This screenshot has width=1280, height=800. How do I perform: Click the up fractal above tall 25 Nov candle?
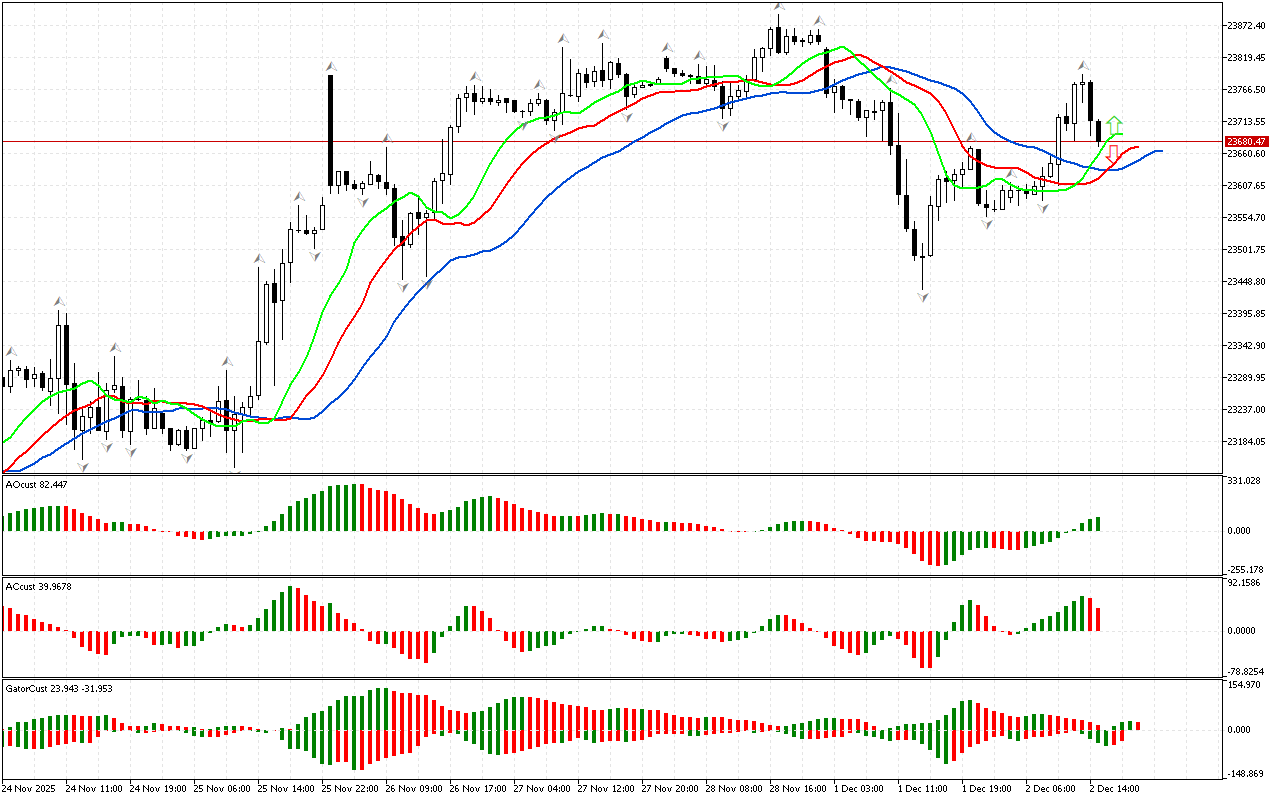click(330, 66)
